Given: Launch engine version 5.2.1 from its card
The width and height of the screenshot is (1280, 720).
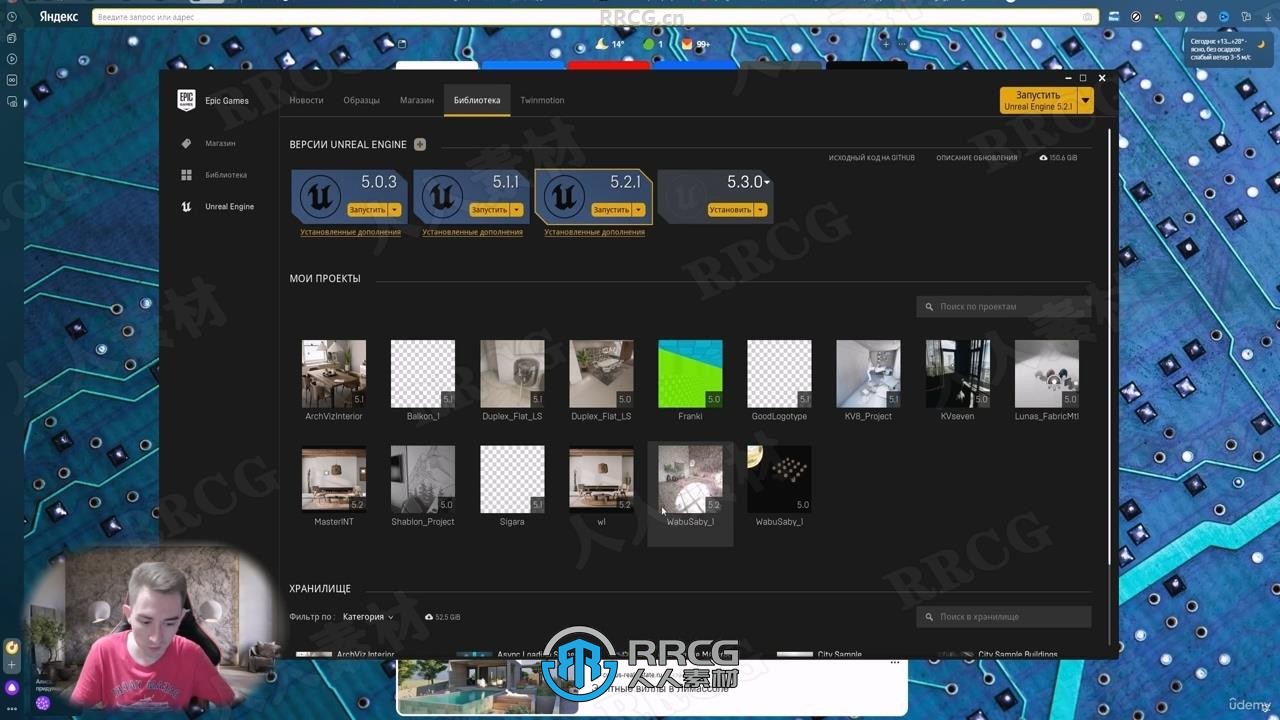Looking at the screenshot, I should (611, 210).
